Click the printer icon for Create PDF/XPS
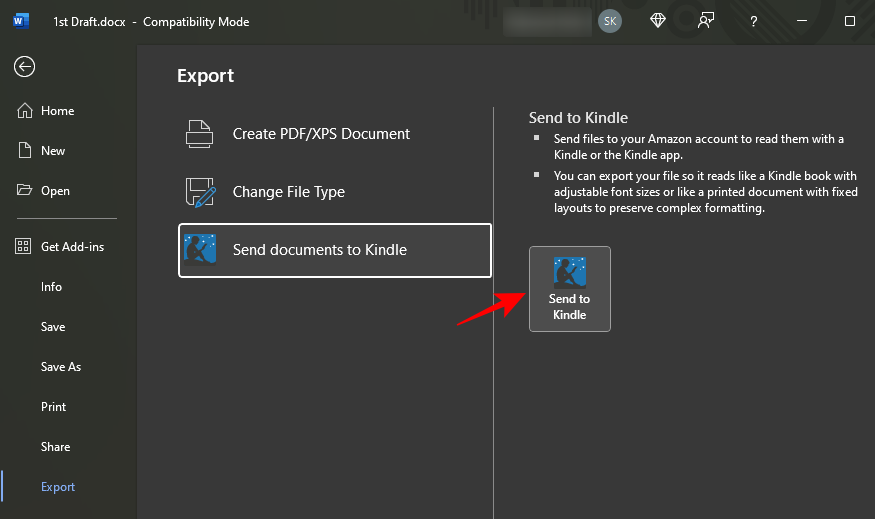The image size is (875, 519). click(x=200, y=134)
